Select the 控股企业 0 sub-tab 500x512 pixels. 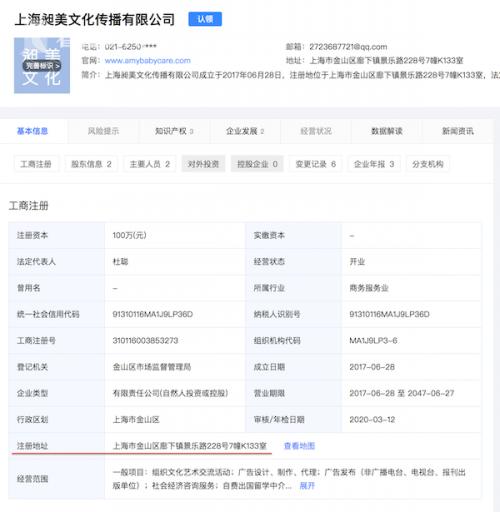[257, 164]
